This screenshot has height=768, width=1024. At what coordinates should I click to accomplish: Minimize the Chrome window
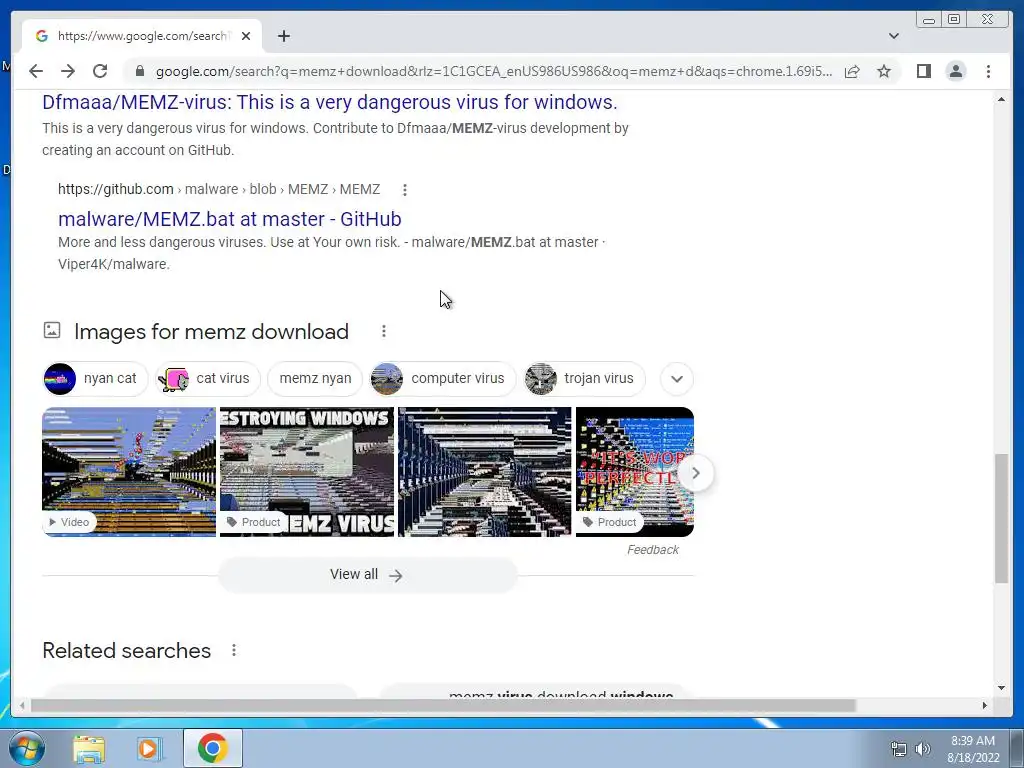929,20
